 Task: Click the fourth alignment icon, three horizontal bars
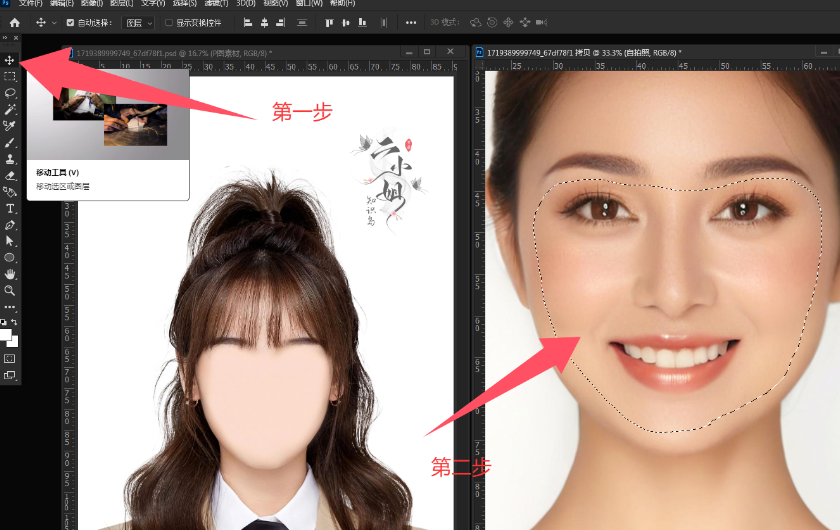tap(302, 23)
